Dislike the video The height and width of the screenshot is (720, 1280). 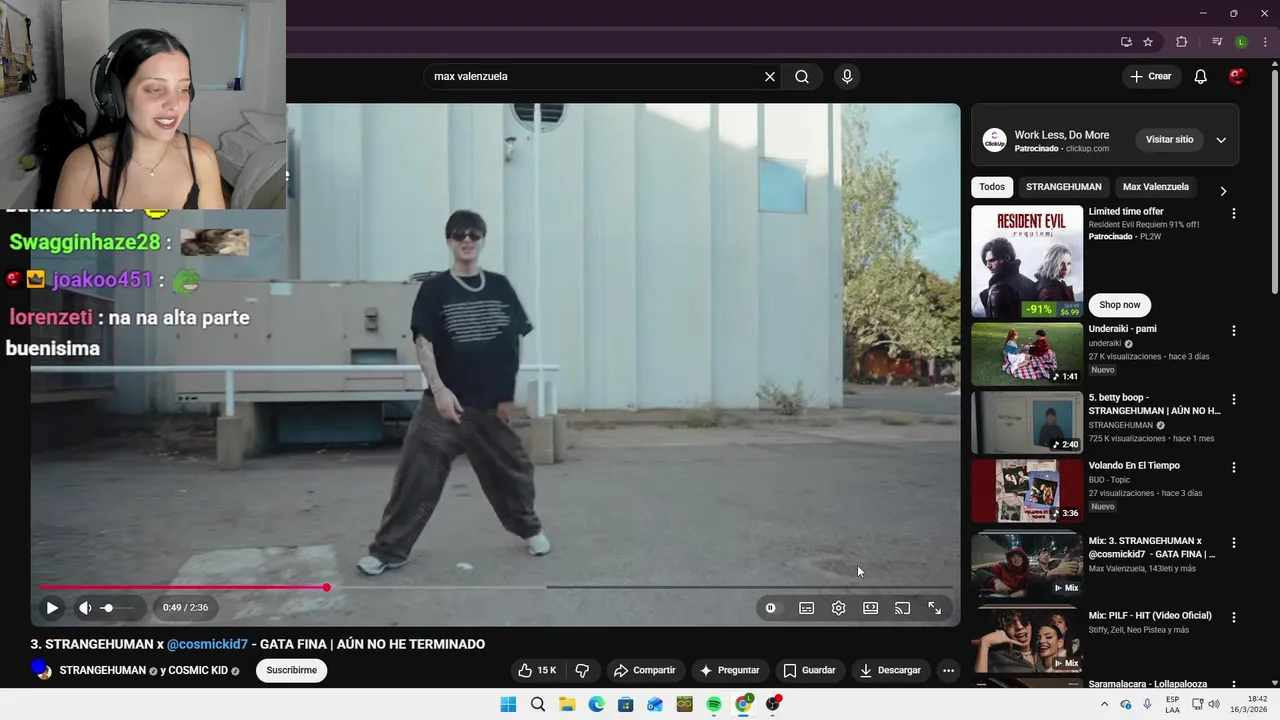click(582, 670)
